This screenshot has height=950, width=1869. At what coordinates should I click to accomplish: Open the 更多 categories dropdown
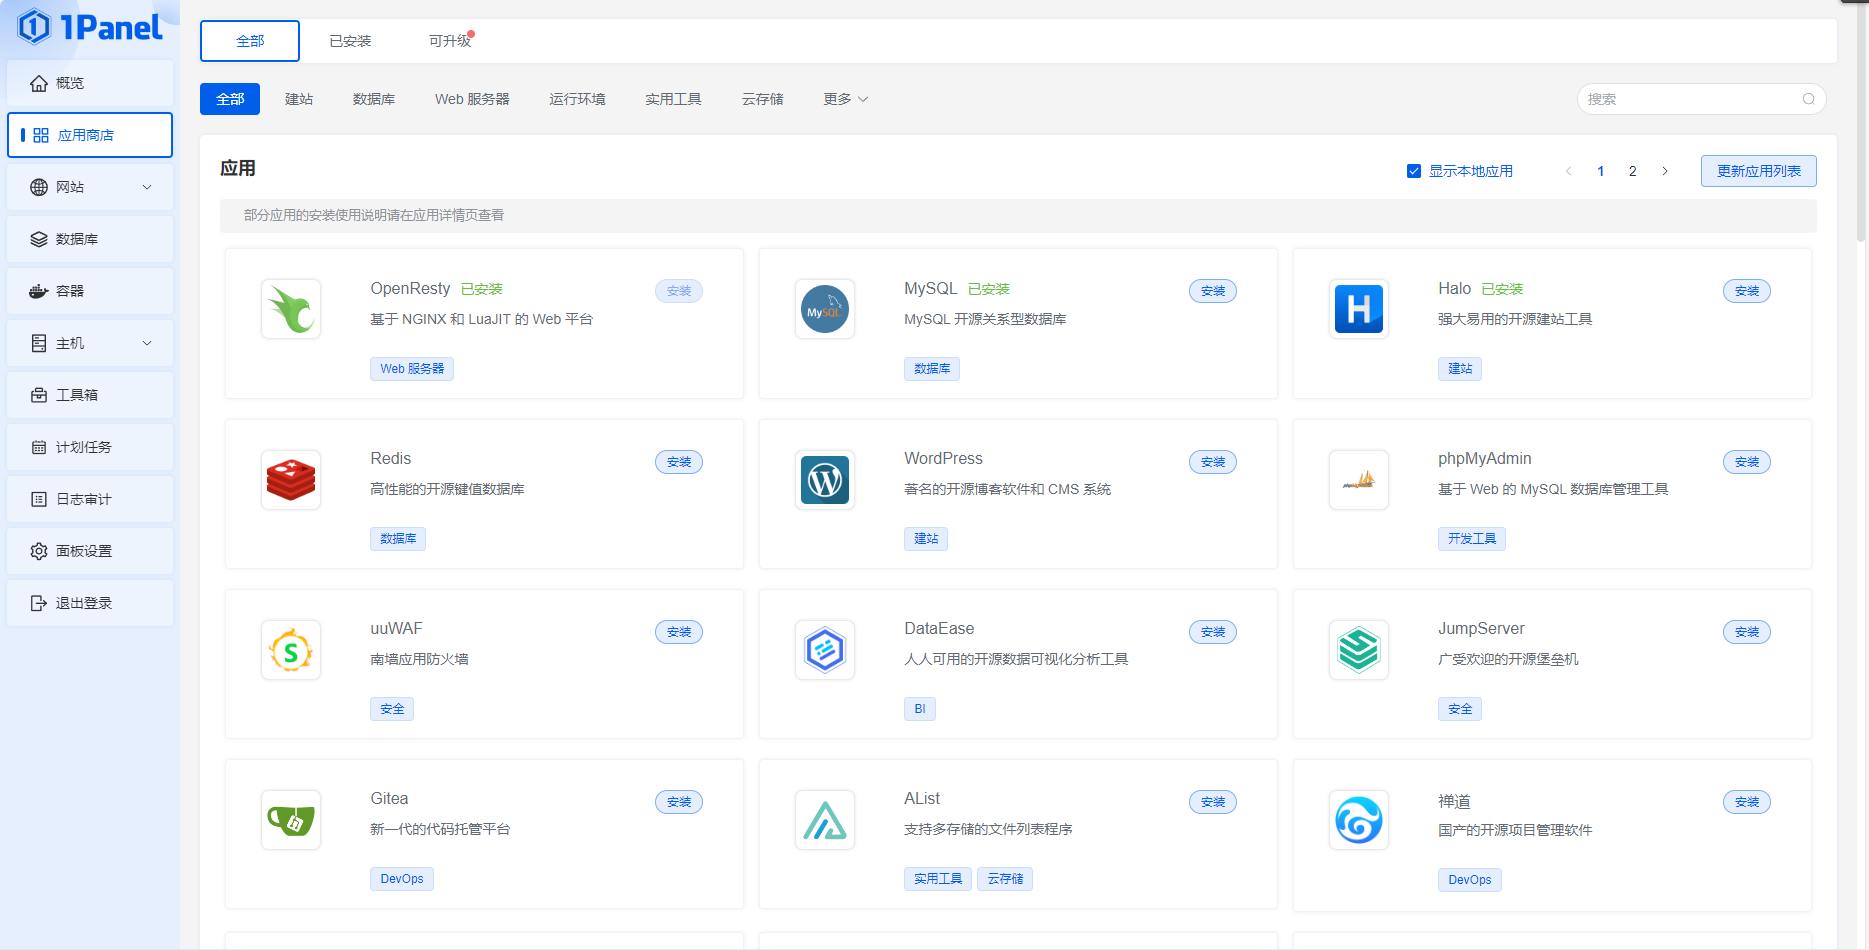pos(845,99)
